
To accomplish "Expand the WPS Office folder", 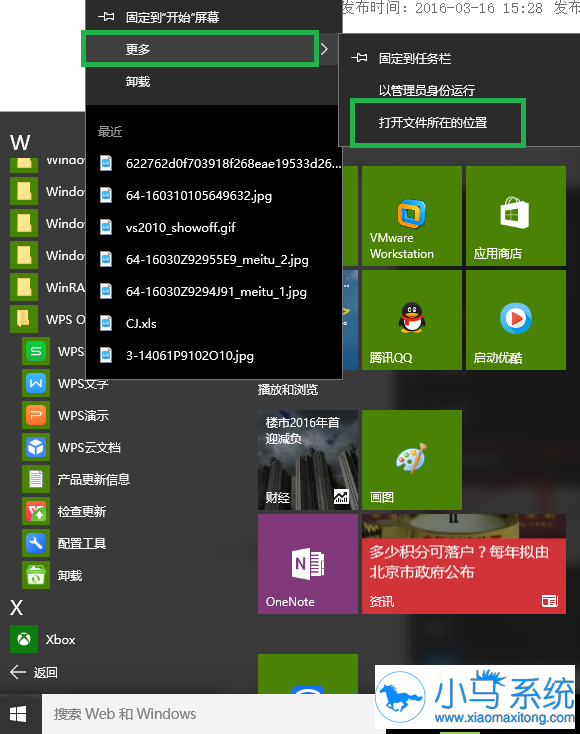I will click(x=48, y=319).
